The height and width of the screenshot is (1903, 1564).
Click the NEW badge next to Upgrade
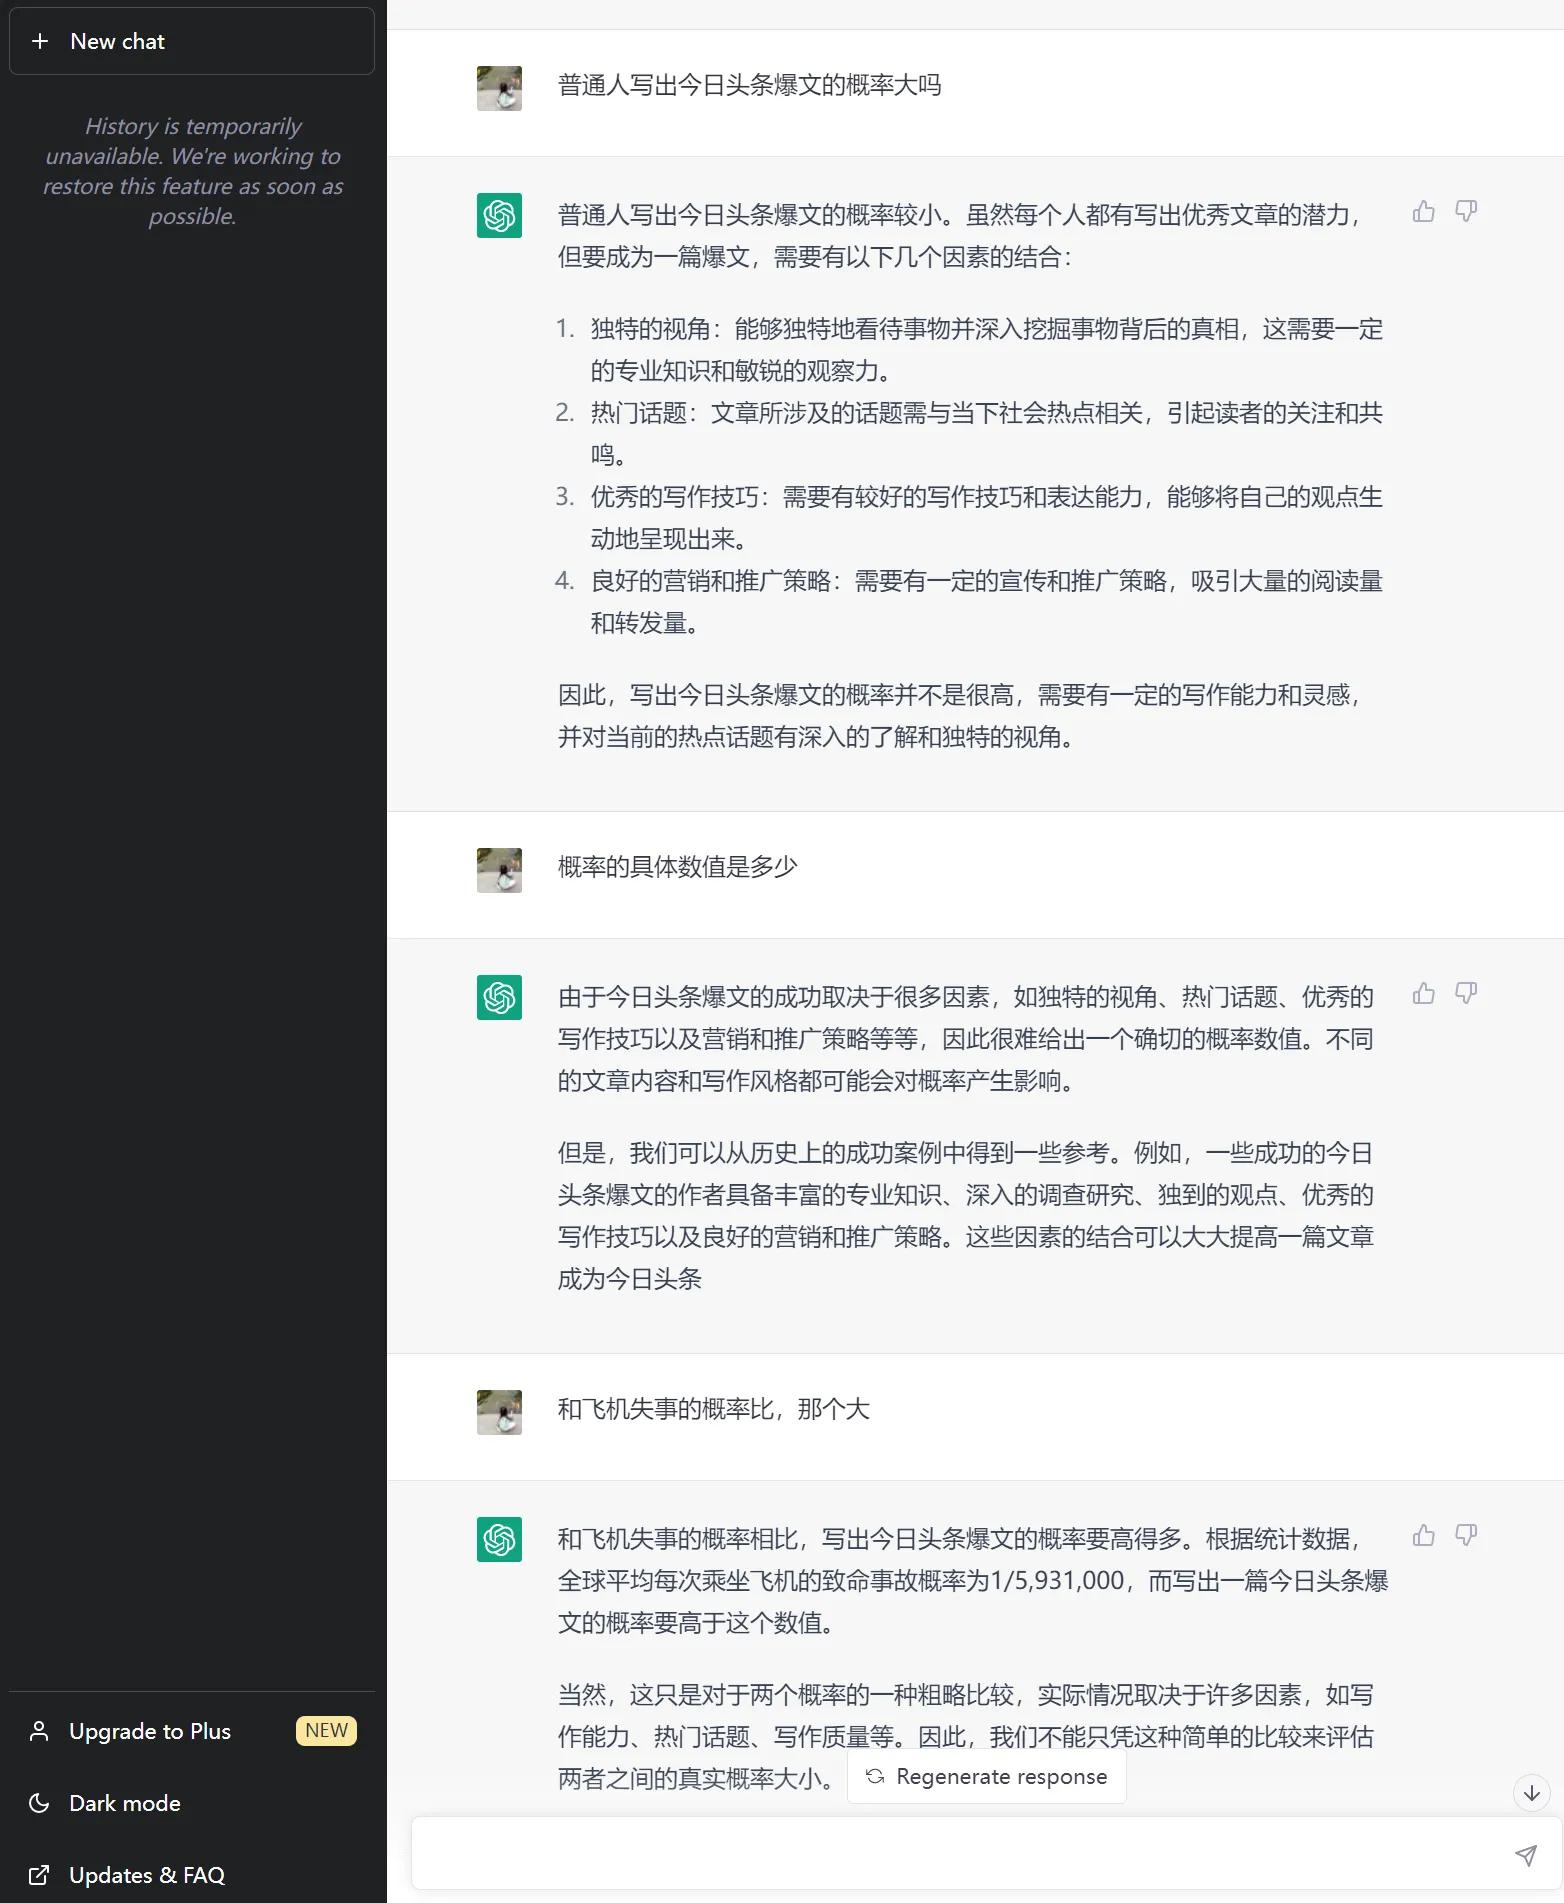(326, 1731)
